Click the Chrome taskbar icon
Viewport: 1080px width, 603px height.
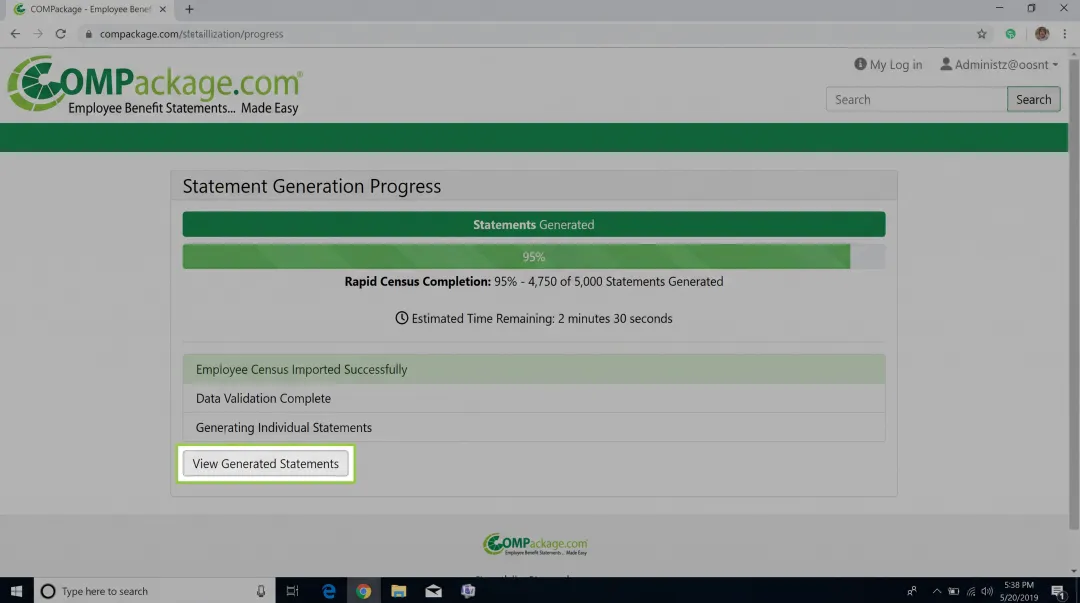coord(364,591)
